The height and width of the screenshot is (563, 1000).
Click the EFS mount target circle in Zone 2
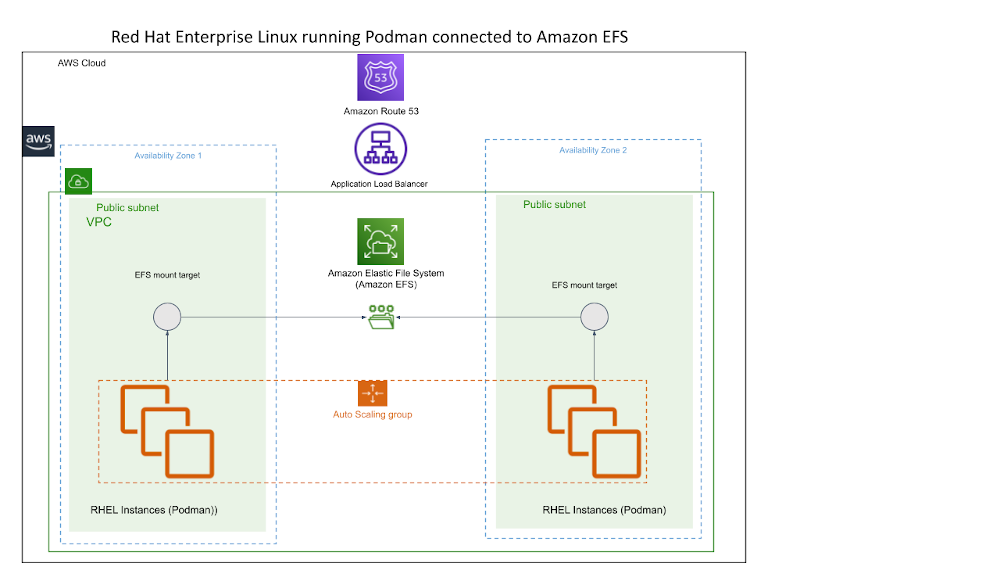pyautogui.click(x=594, y=317)
